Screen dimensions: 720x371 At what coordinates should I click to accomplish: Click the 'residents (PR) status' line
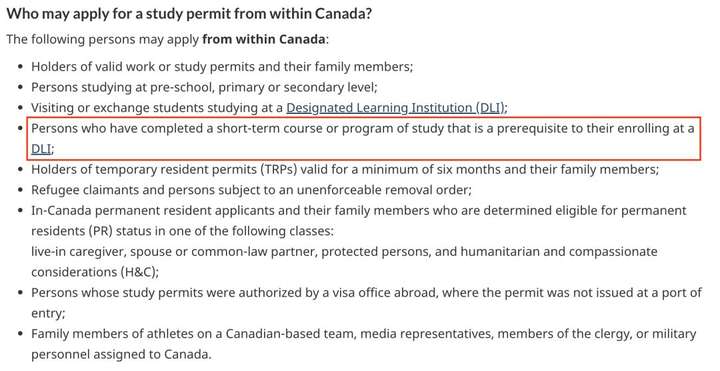point(183,230)
